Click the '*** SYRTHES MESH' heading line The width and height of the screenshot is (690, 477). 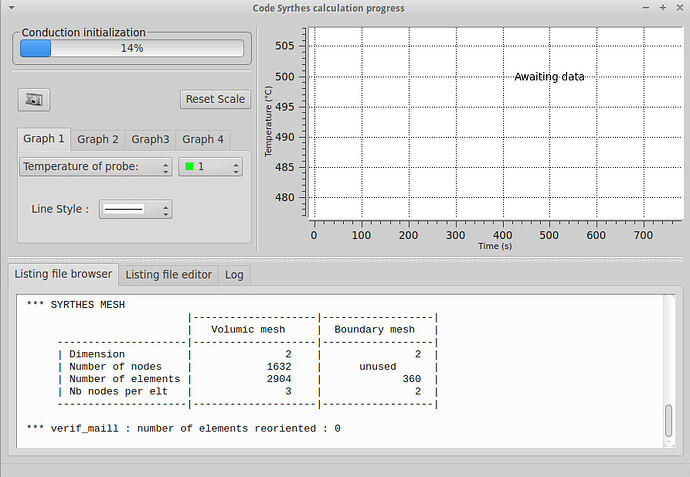pos(75,305)
